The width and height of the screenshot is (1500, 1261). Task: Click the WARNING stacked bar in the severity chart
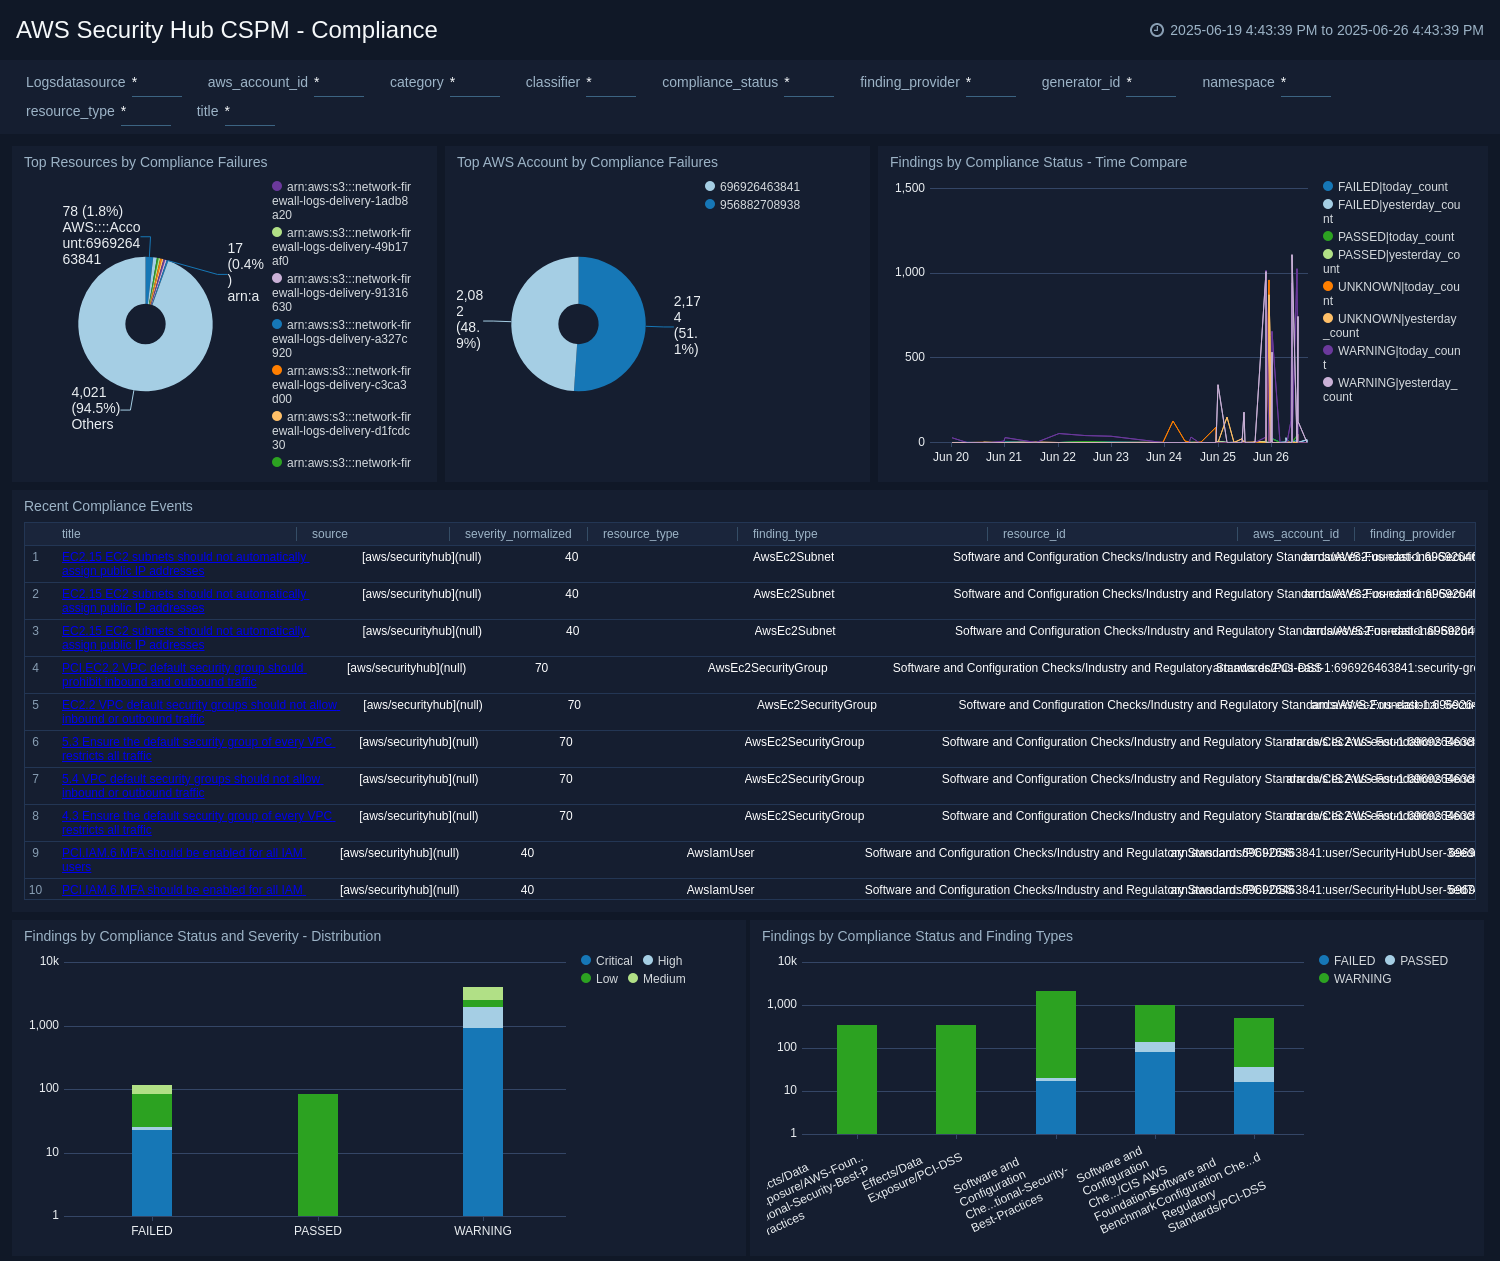tap(483, 1102)
